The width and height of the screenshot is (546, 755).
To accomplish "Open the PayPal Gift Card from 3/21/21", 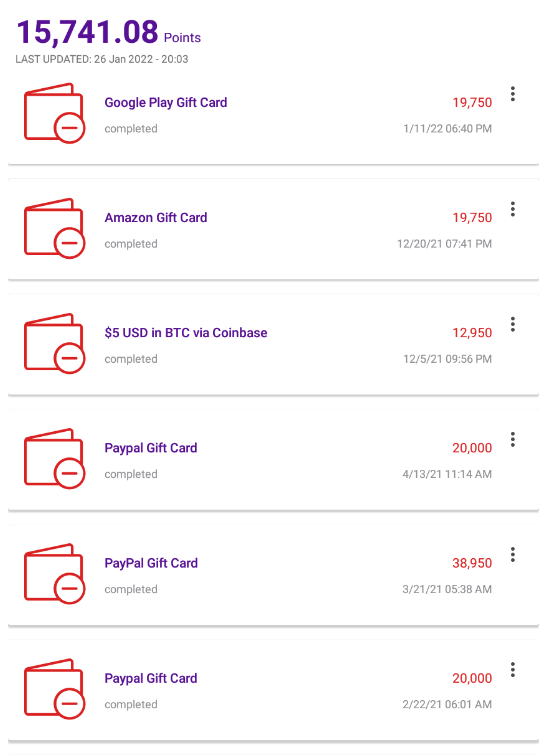I will pos(151,563).
